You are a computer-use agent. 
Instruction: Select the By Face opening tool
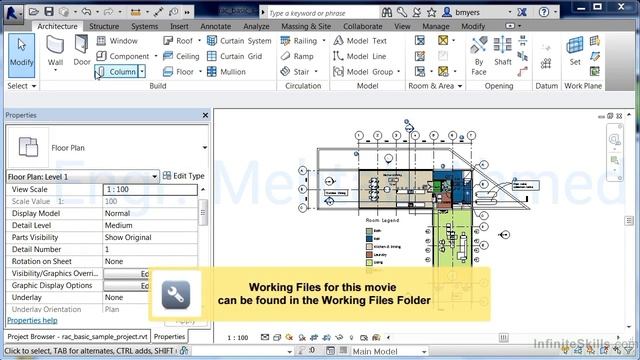[x=479, y=56]
